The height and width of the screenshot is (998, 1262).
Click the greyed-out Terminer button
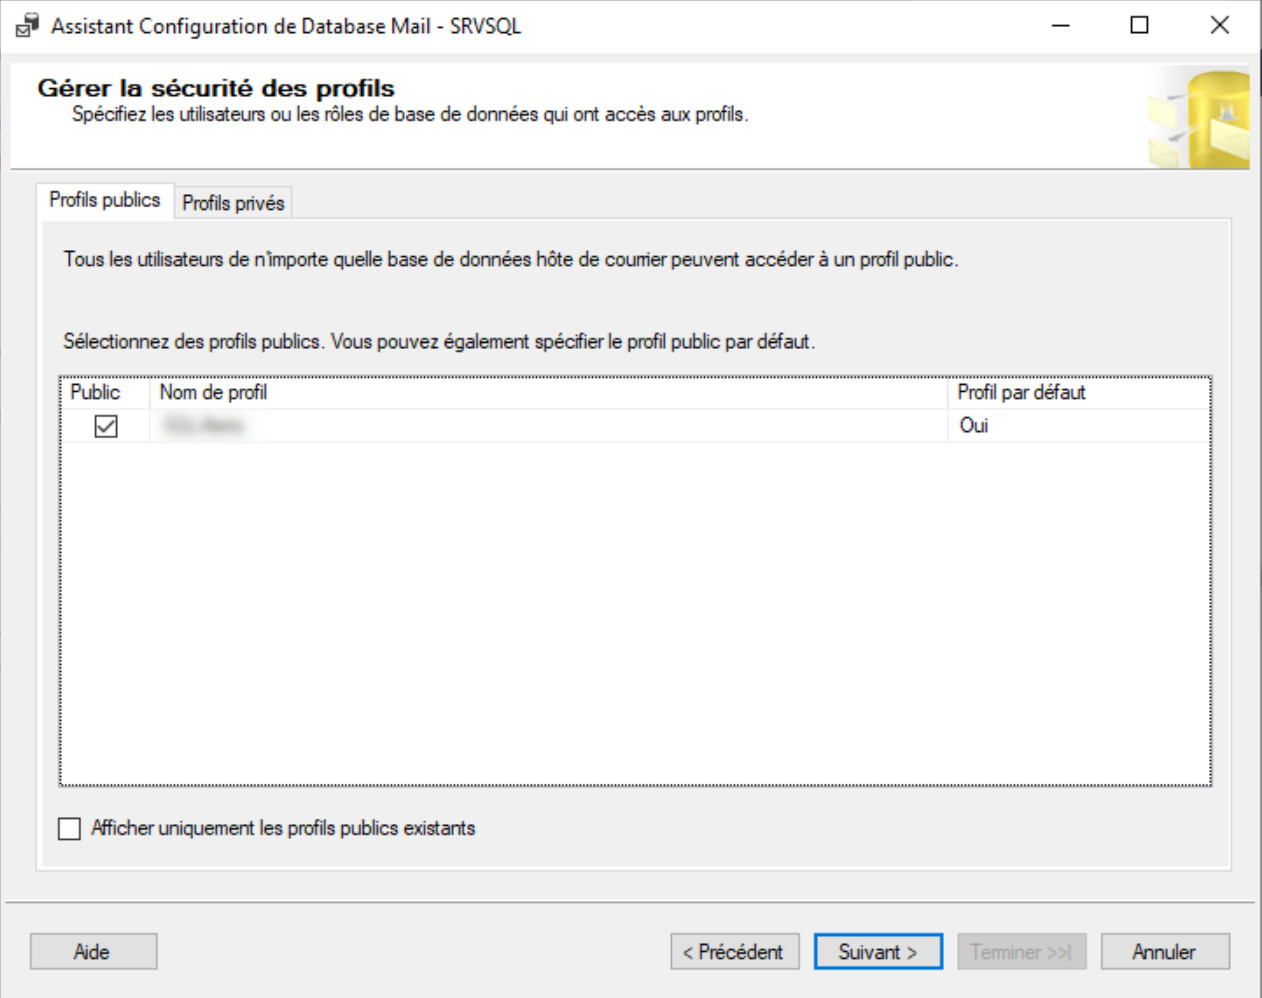point(1021,952)
